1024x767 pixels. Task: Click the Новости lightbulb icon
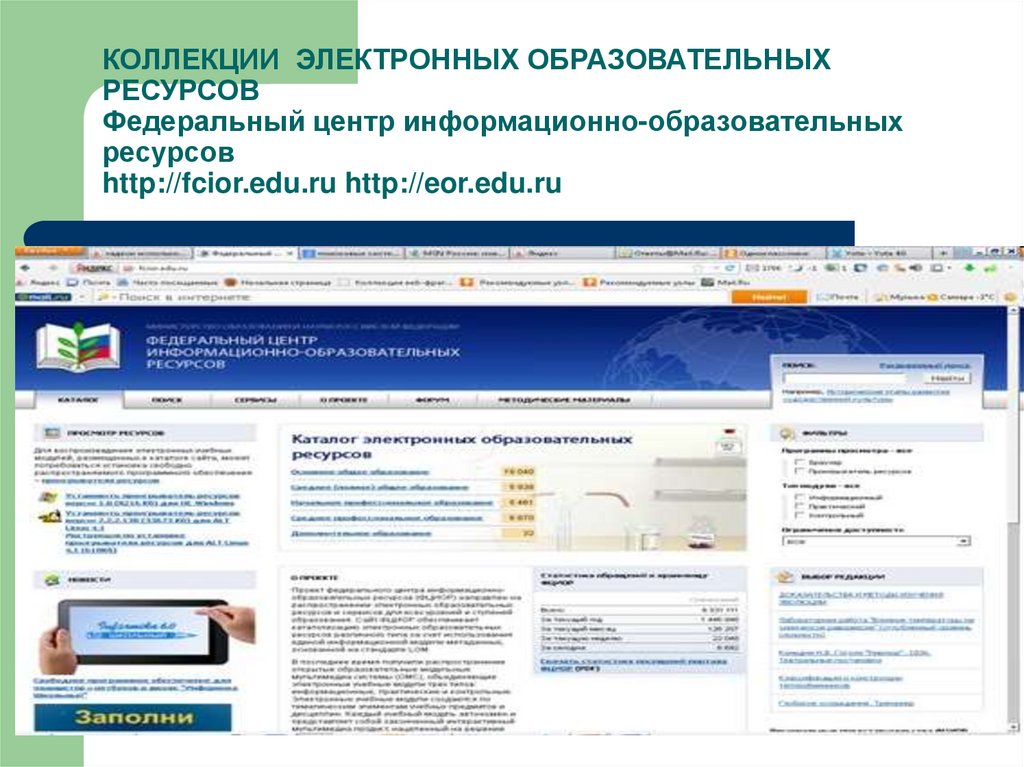click(x=51, y=578)
